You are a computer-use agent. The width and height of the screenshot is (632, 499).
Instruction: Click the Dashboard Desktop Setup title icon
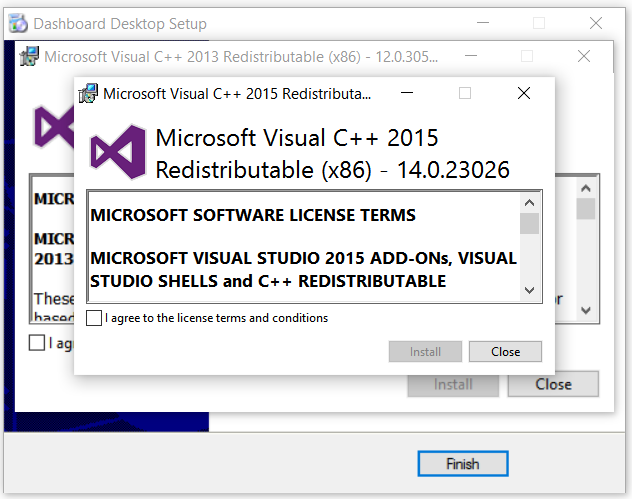[x=18, y=23]
